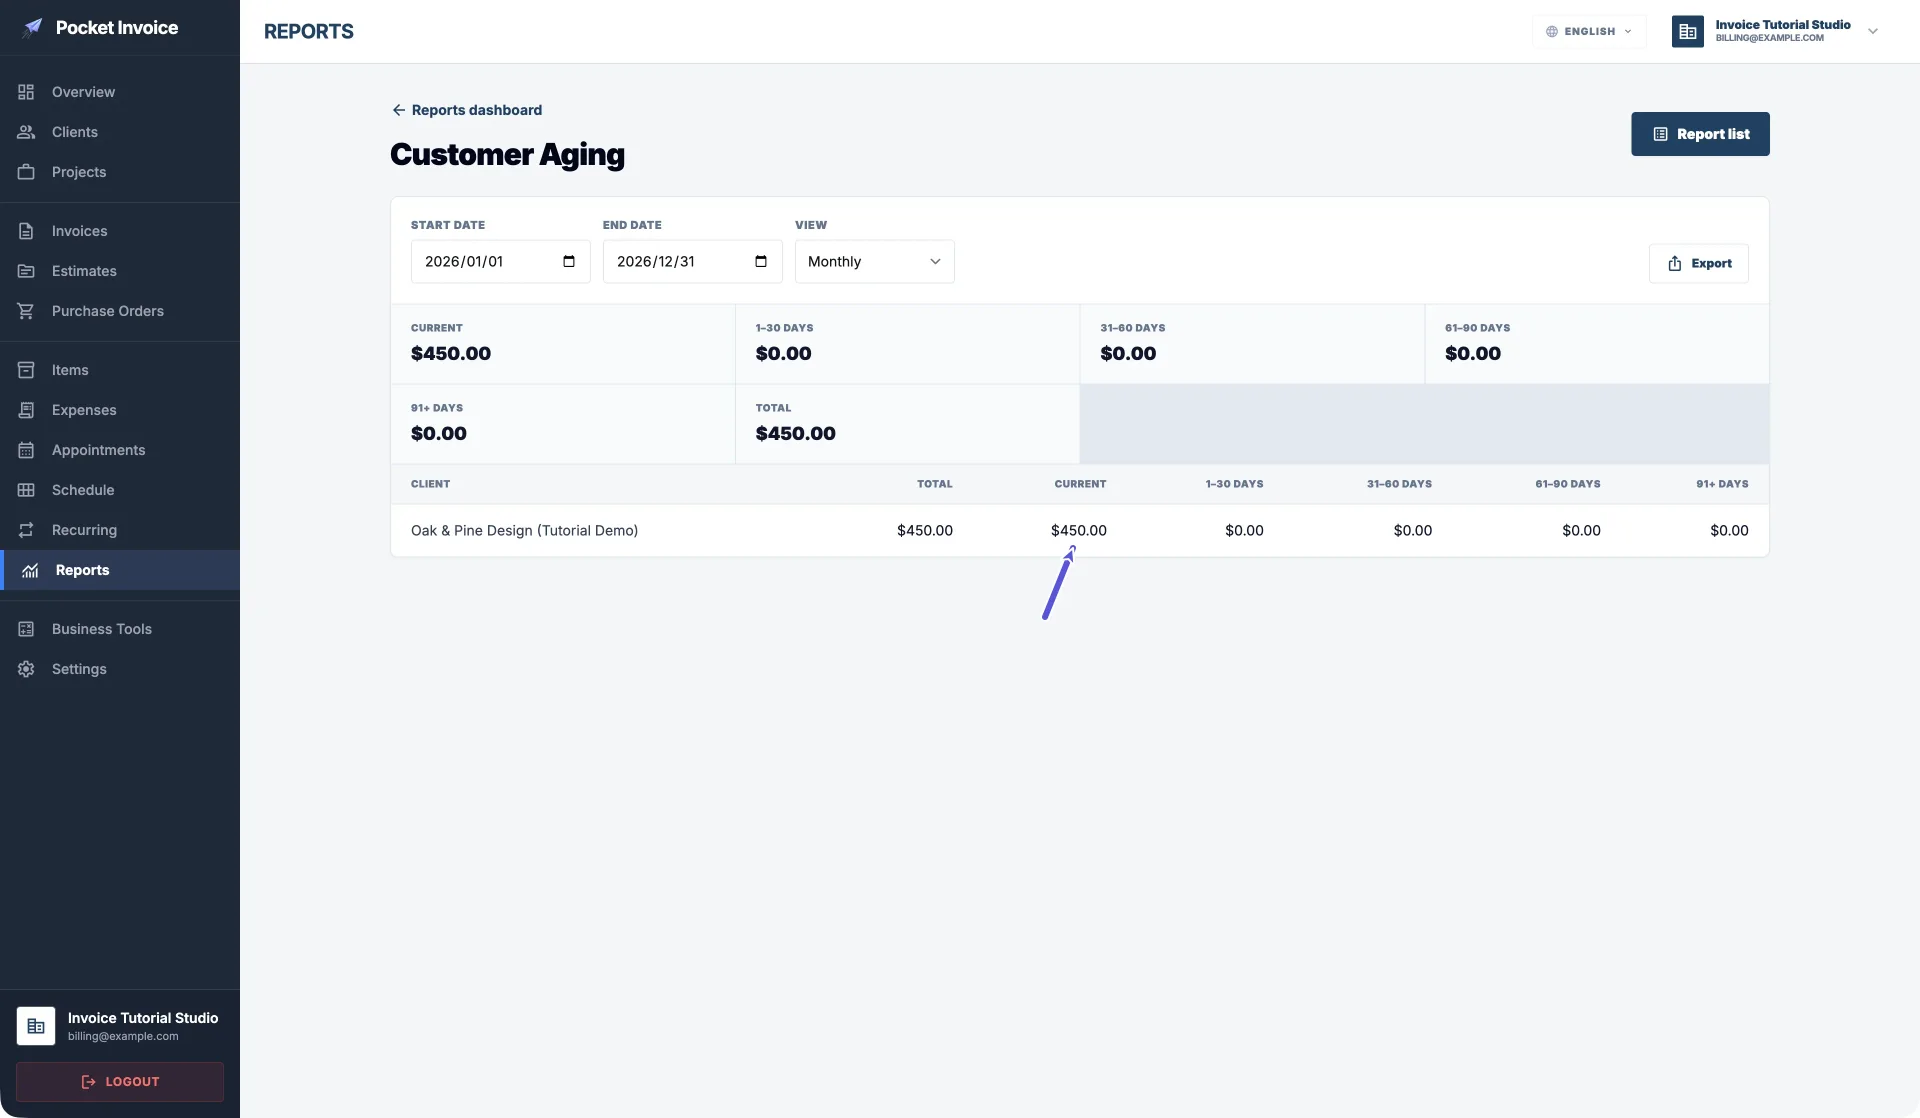Select Recurring in the sidebar

[120, 530]
